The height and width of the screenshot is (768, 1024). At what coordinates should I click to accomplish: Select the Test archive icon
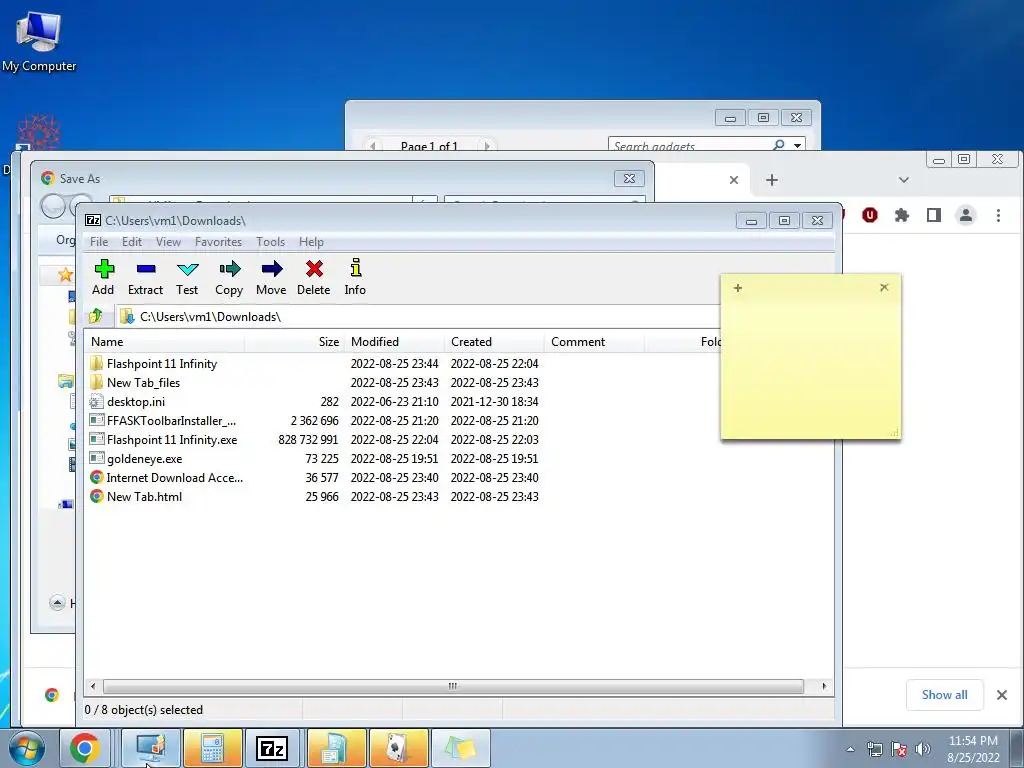click(187, 269)
